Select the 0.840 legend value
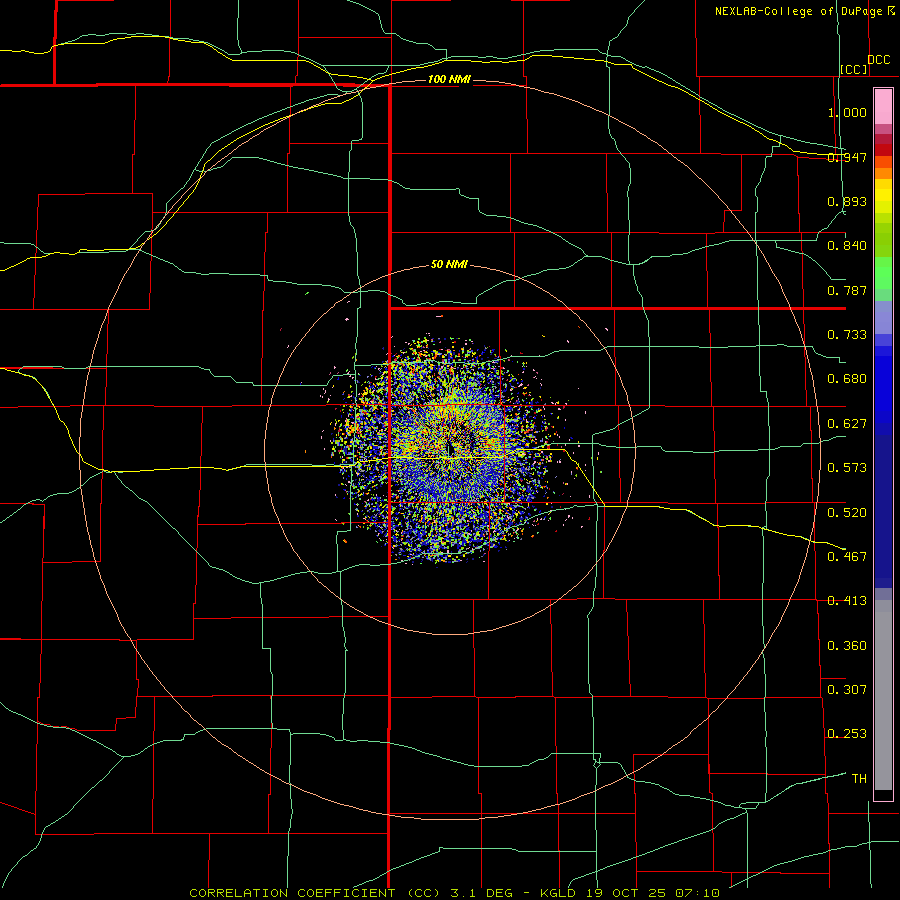Screen dimensions: 900x900 pyautogui.click(x=847, y=246)
